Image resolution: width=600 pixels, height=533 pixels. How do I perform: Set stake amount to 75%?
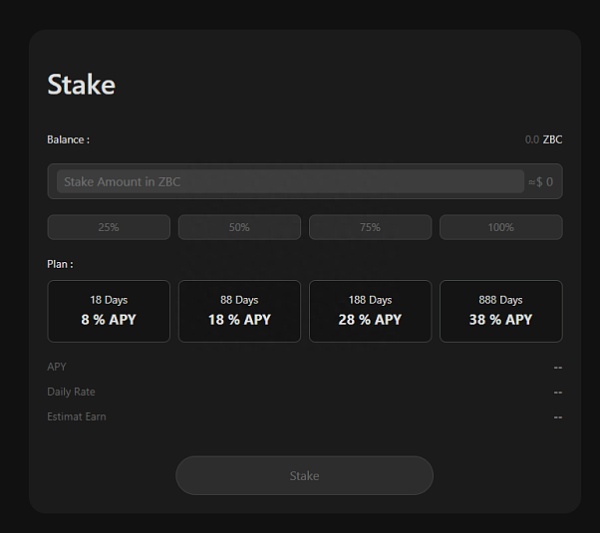pos(370,227)
